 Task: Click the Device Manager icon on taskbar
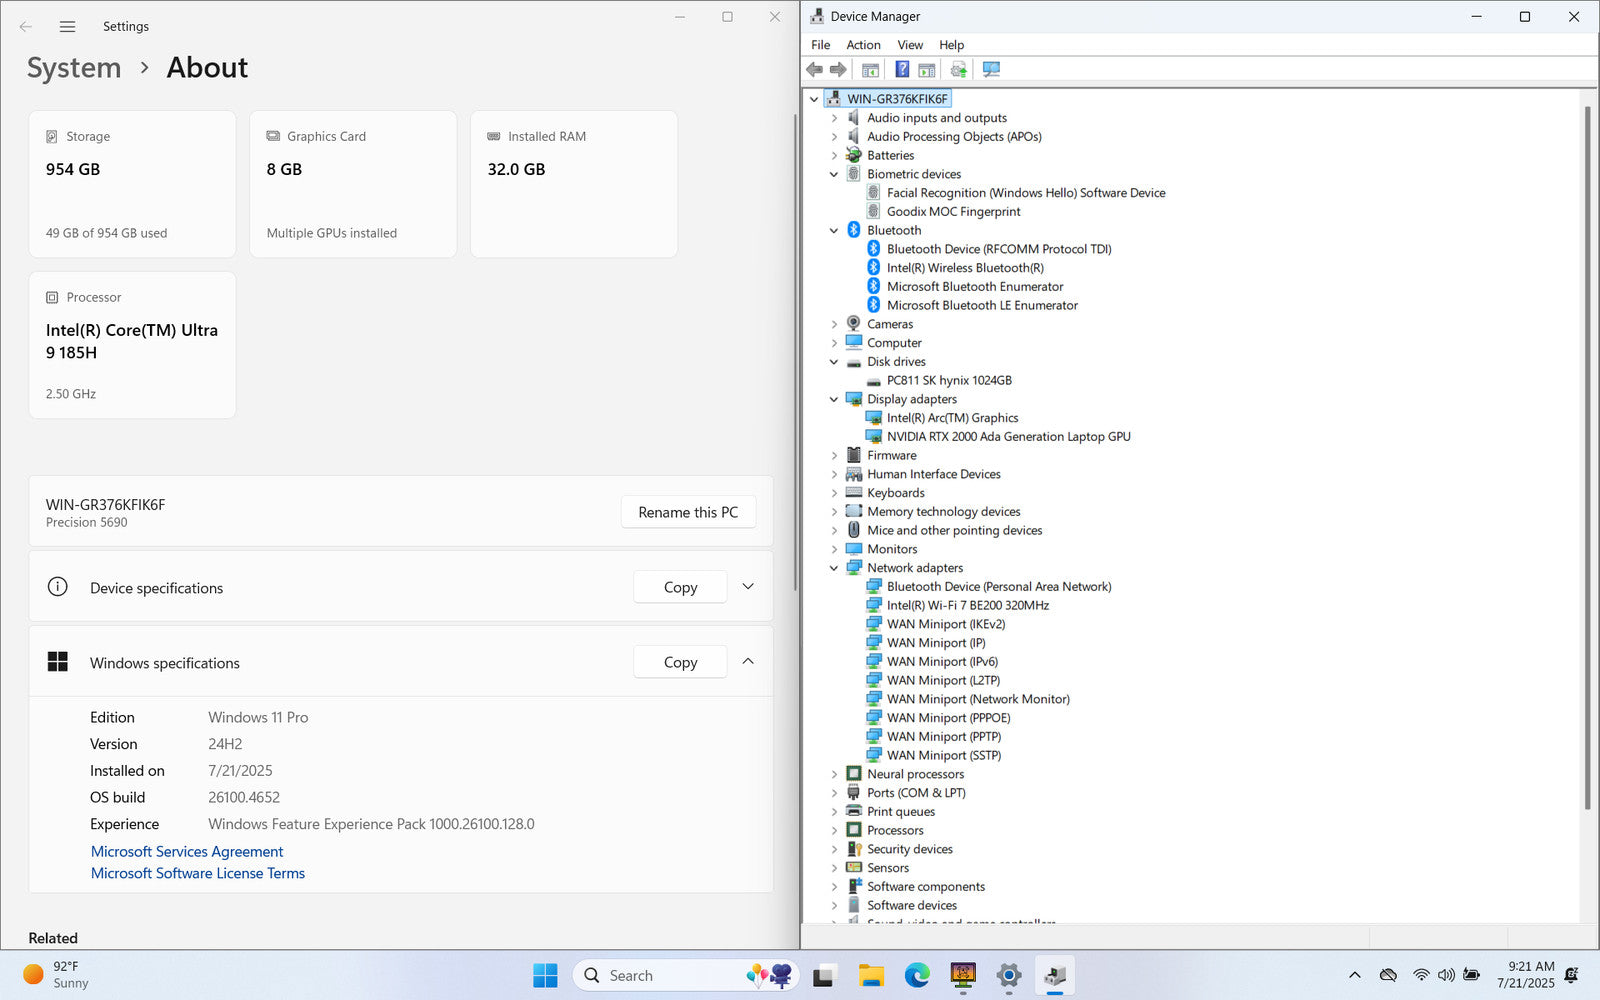pyautogui.click(x=1055, y=975)
